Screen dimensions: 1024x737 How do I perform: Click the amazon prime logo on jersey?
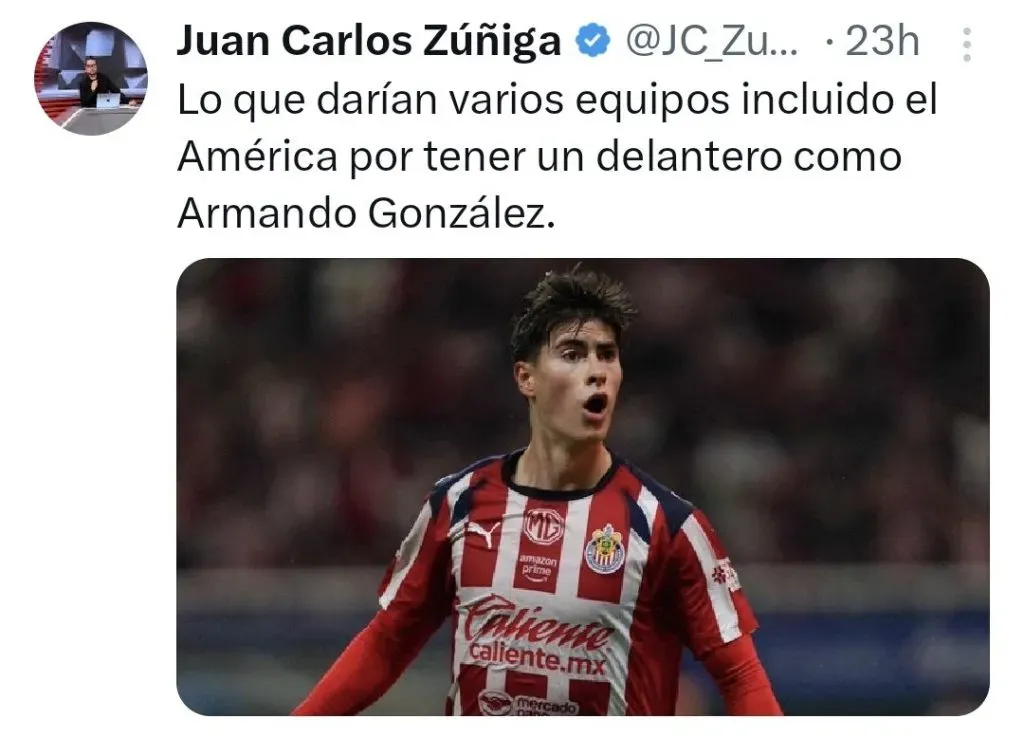coord(537,567)
